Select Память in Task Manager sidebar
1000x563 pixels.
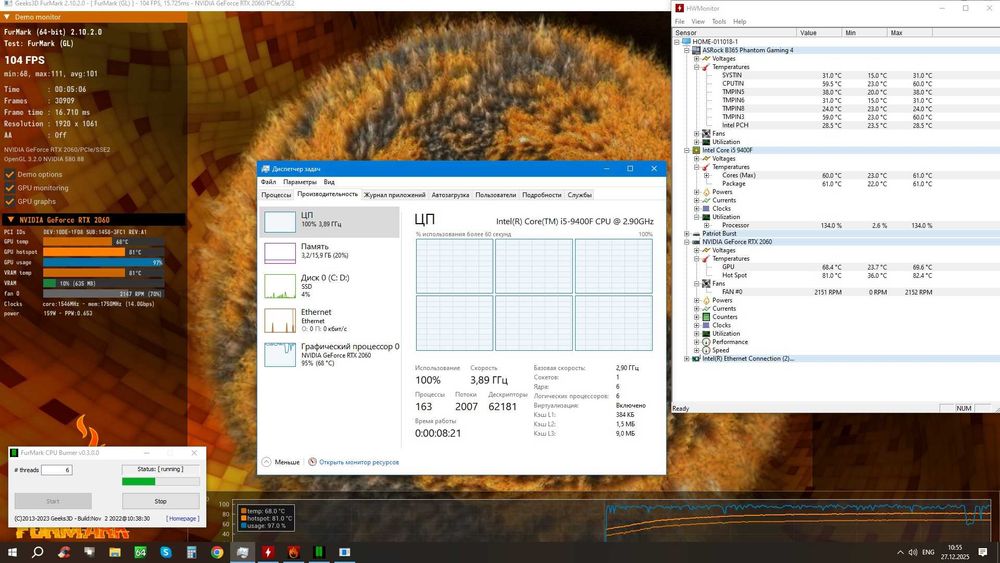point(330,252)
